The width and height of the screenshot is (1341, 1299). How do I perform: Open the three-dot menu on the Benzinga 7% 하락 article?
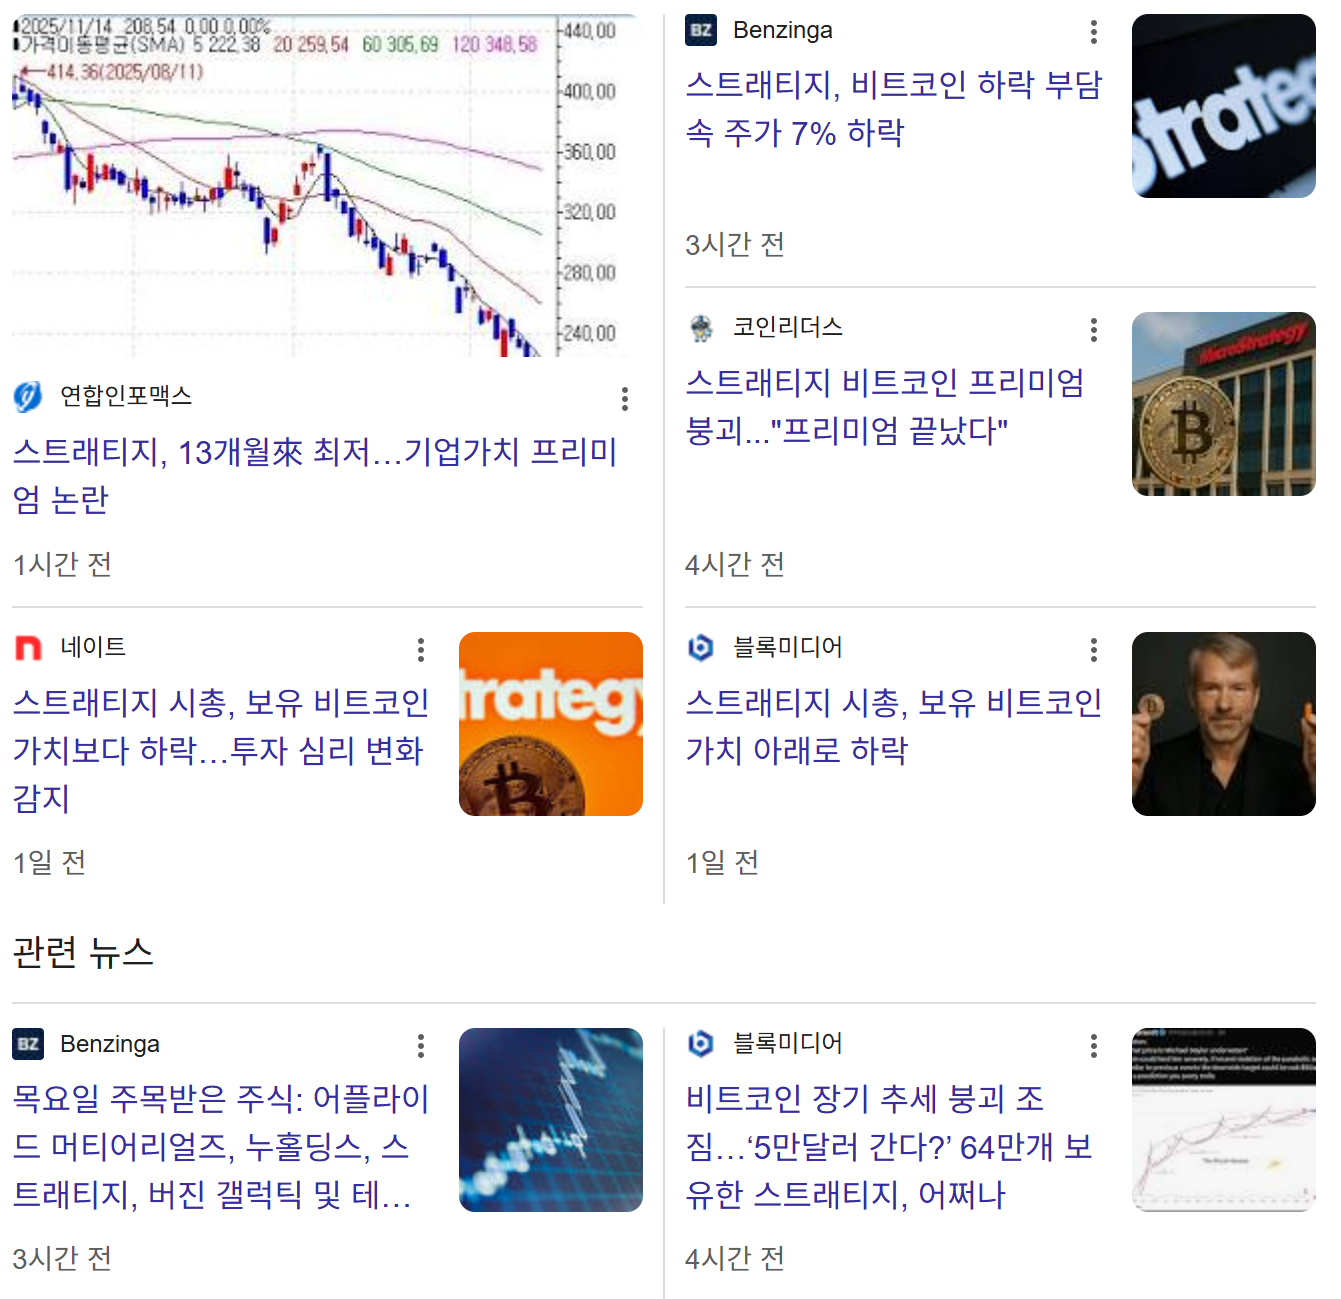tap(1094, 32)
